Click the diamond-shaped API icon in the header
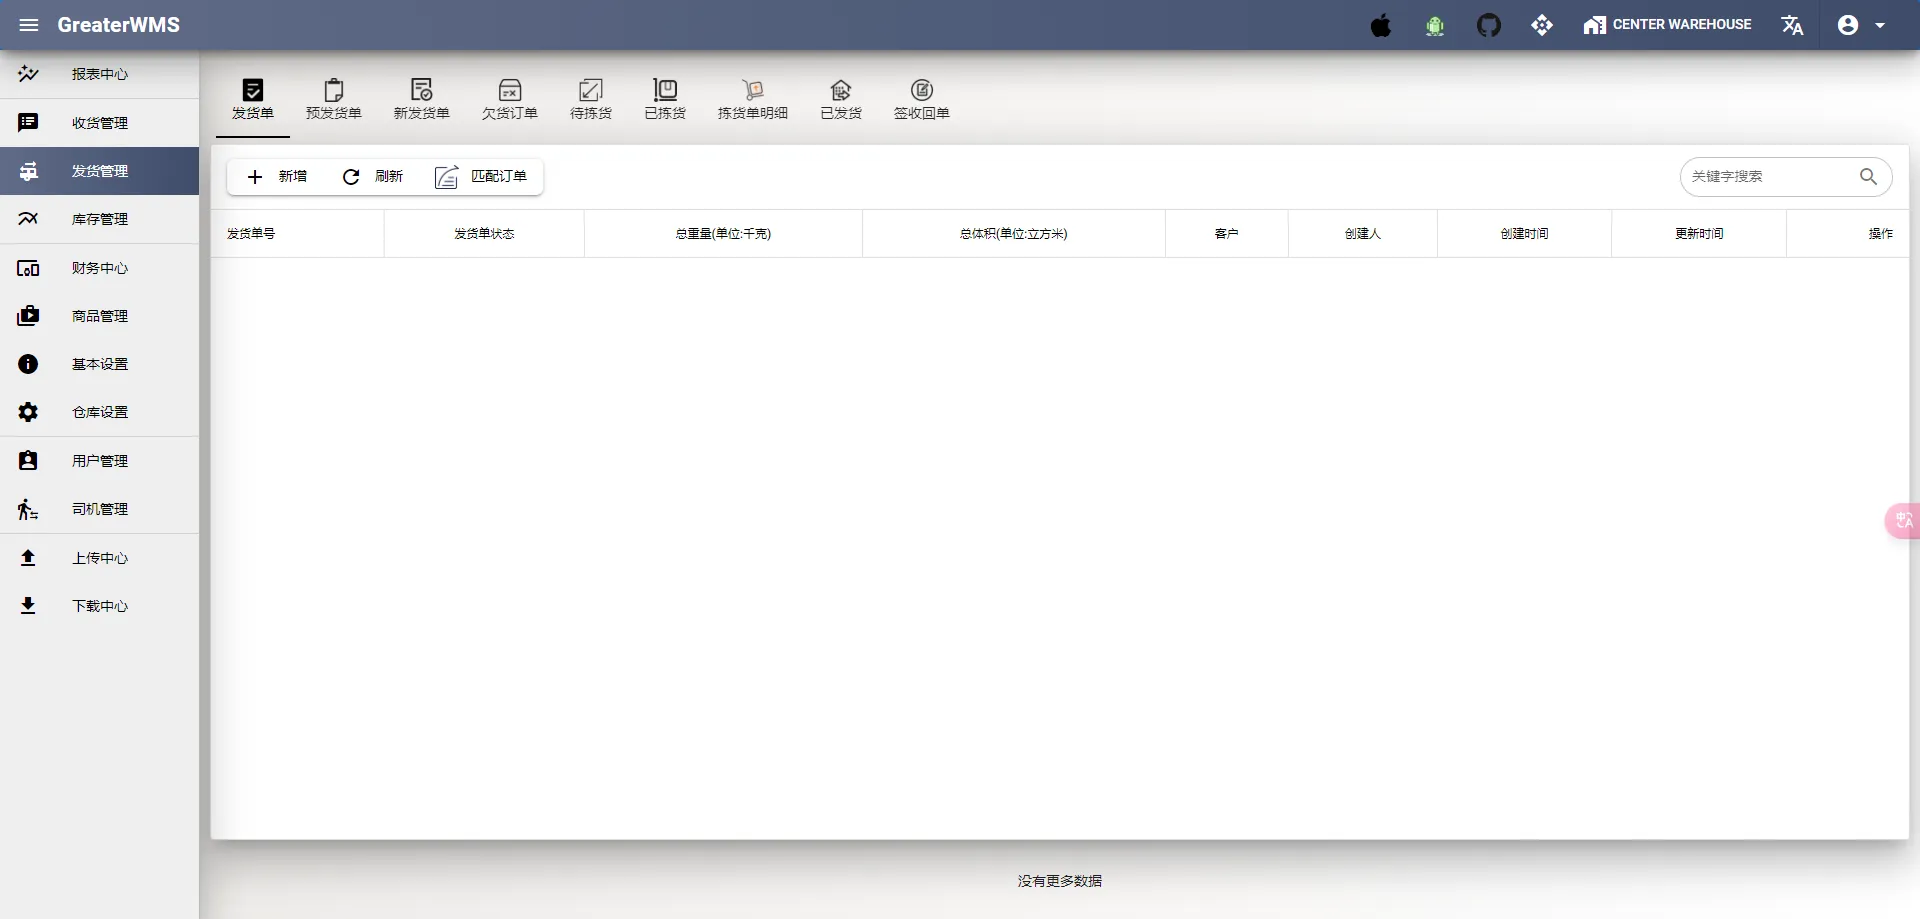Image resolution: width=1920 pixels, height=919 pixels. (x=1542, y=25)
